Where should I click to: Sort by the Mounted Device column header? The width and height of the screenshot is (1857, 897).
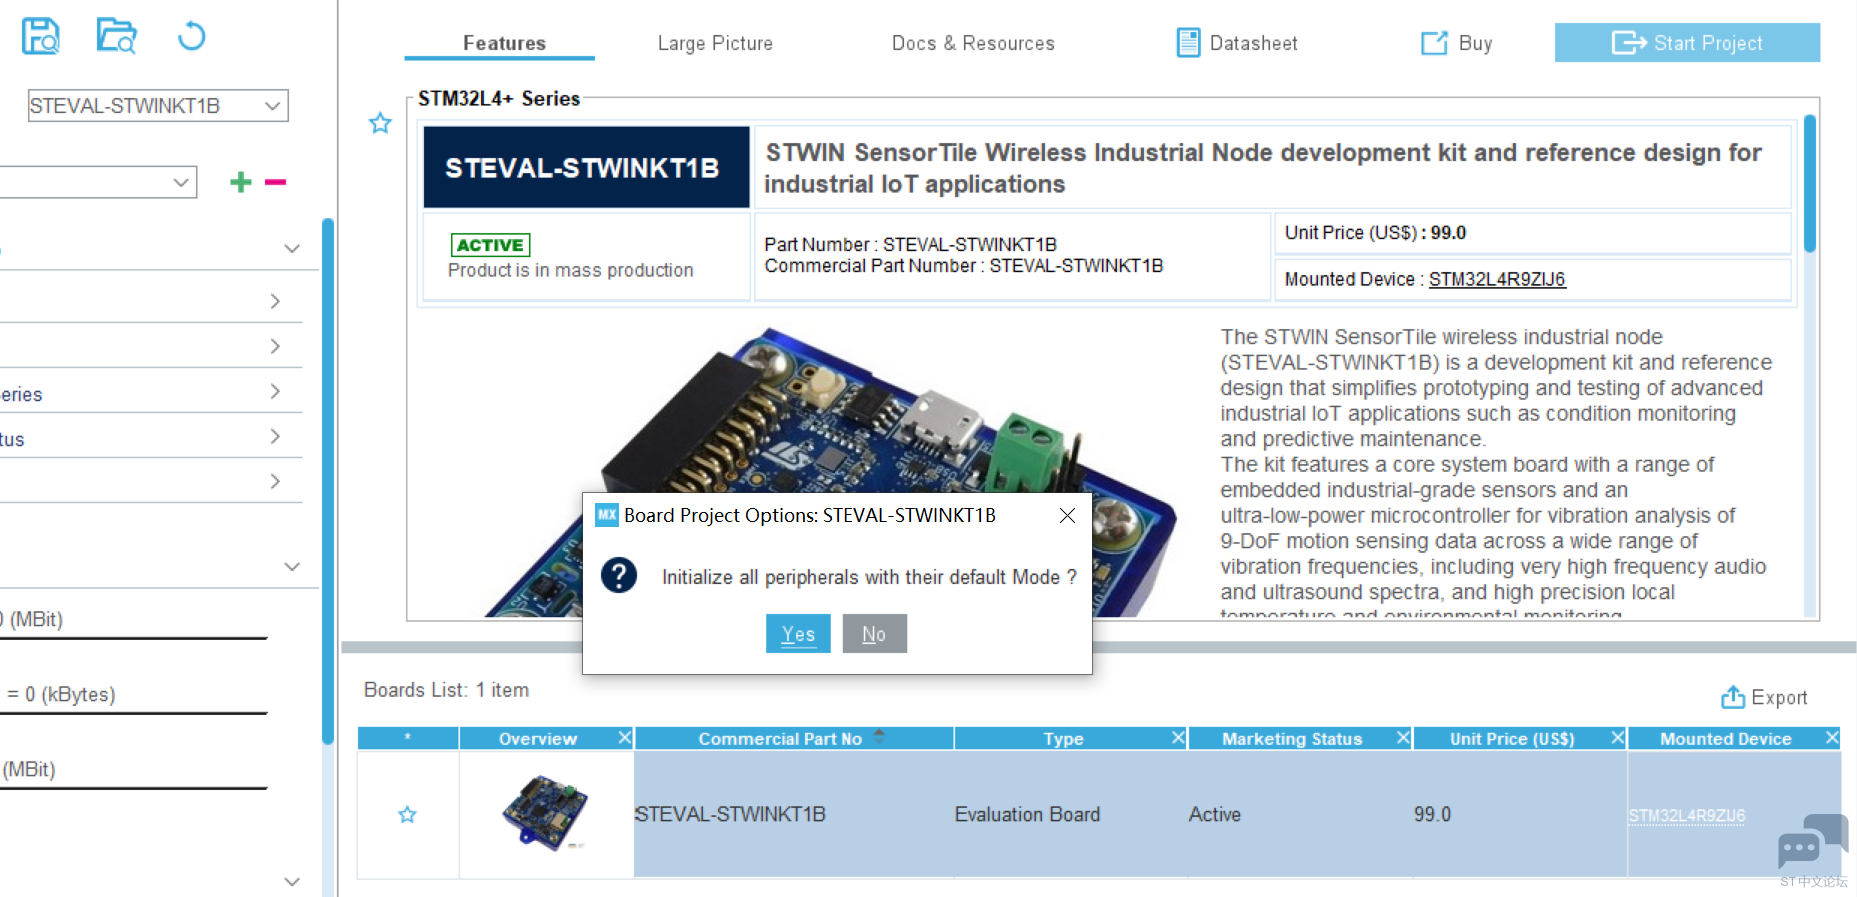[x=1726, y=739]
